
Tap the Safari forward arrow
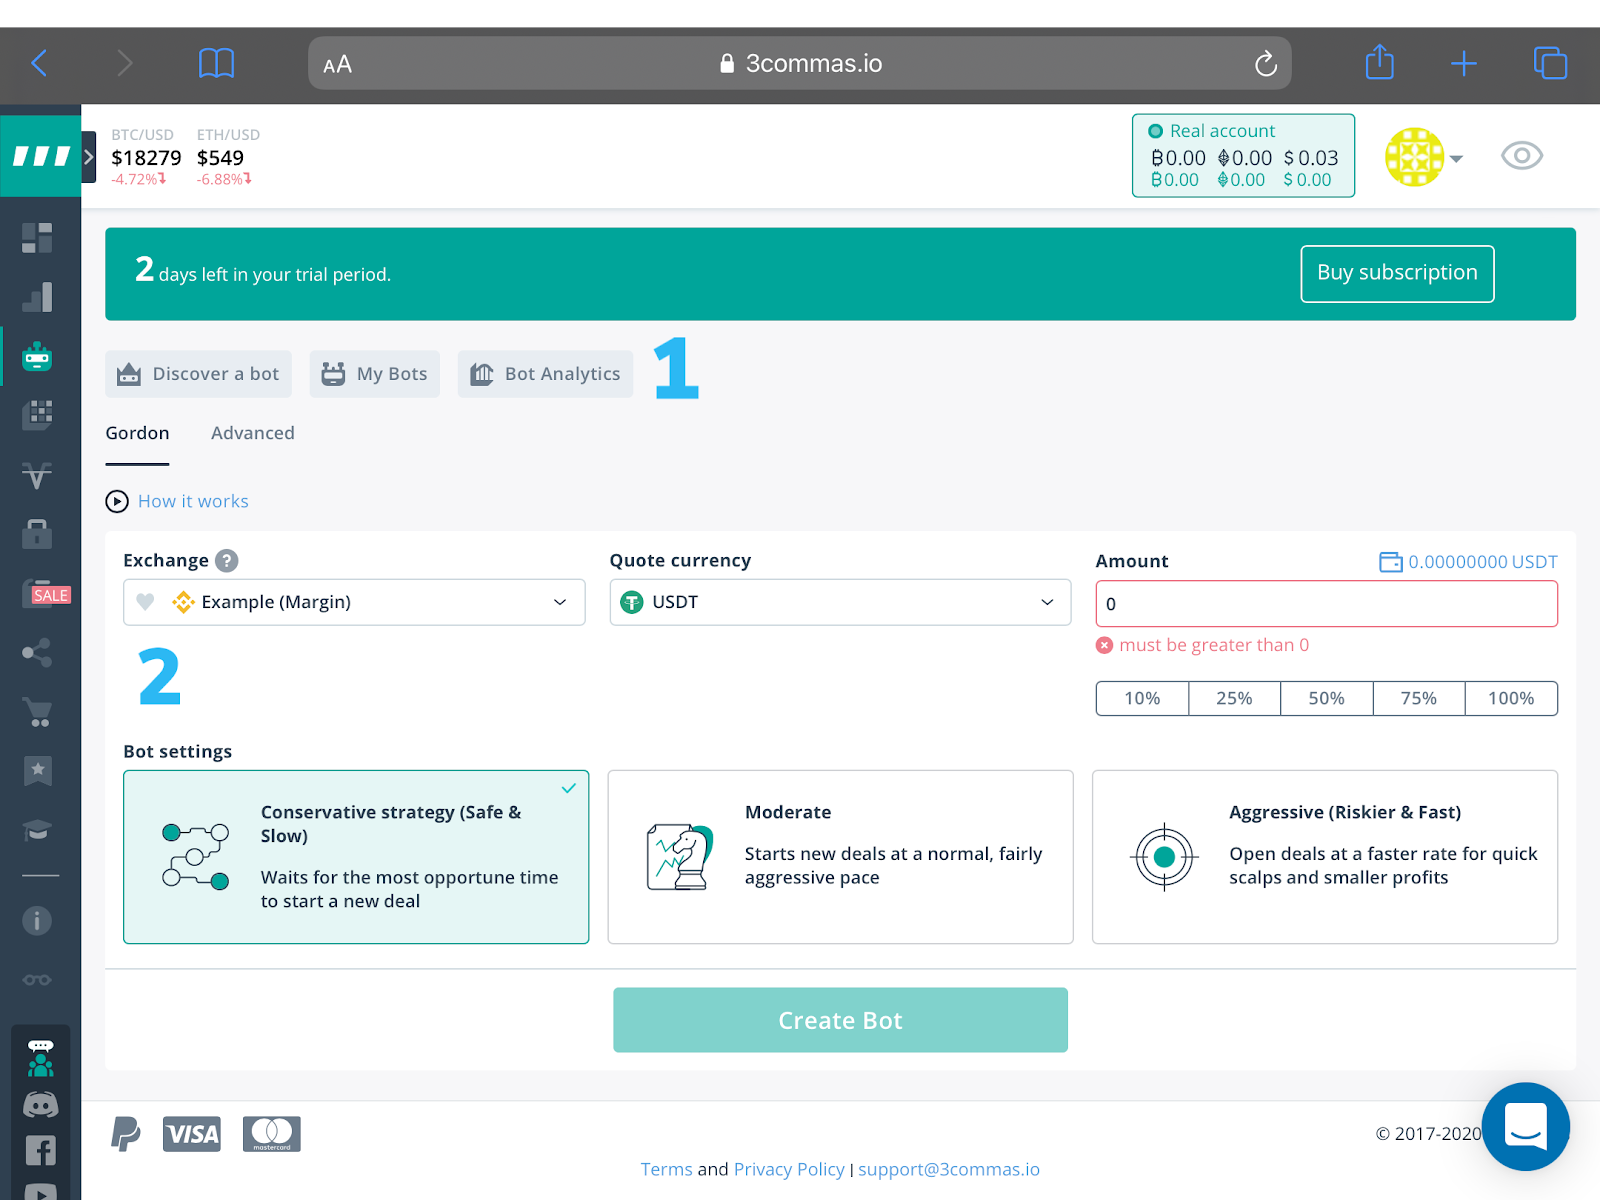pyautogui.click(x=124, y=64)
